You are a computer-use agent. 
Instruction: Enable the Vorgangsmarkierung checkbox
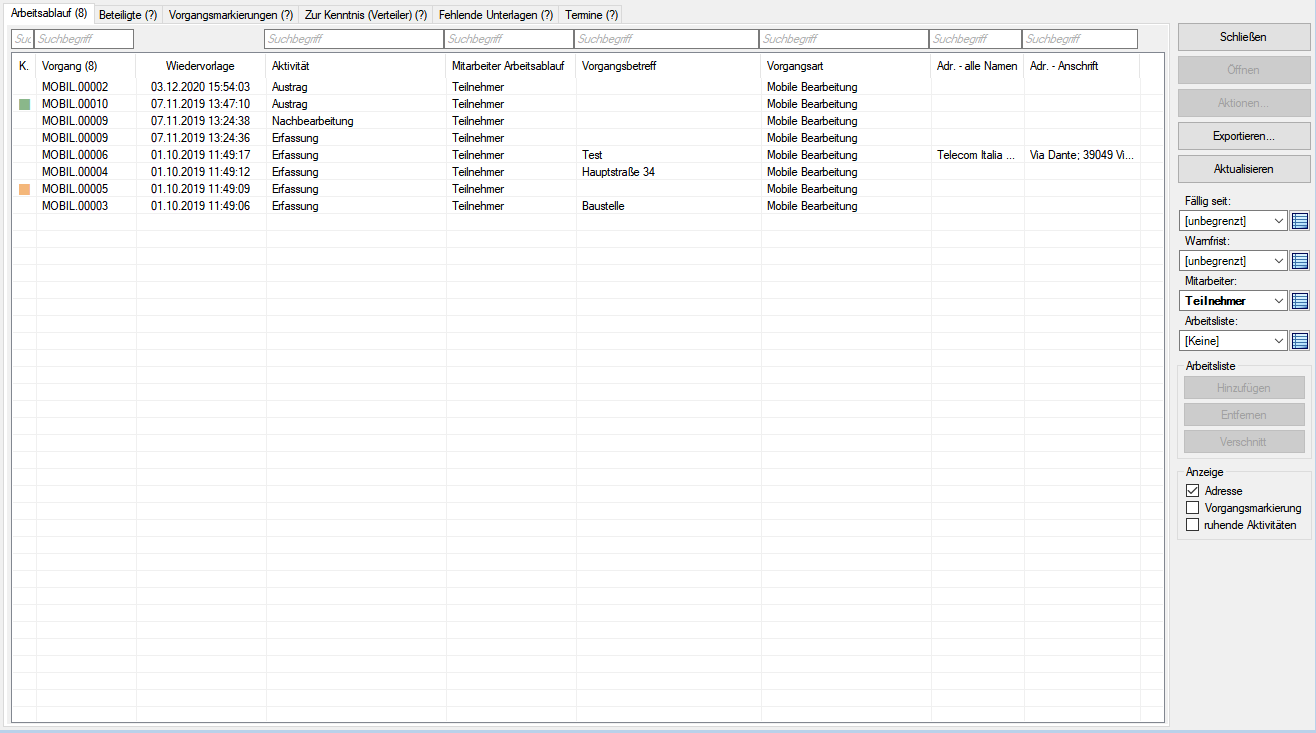pyautogui.click(x=1192, y=508)
